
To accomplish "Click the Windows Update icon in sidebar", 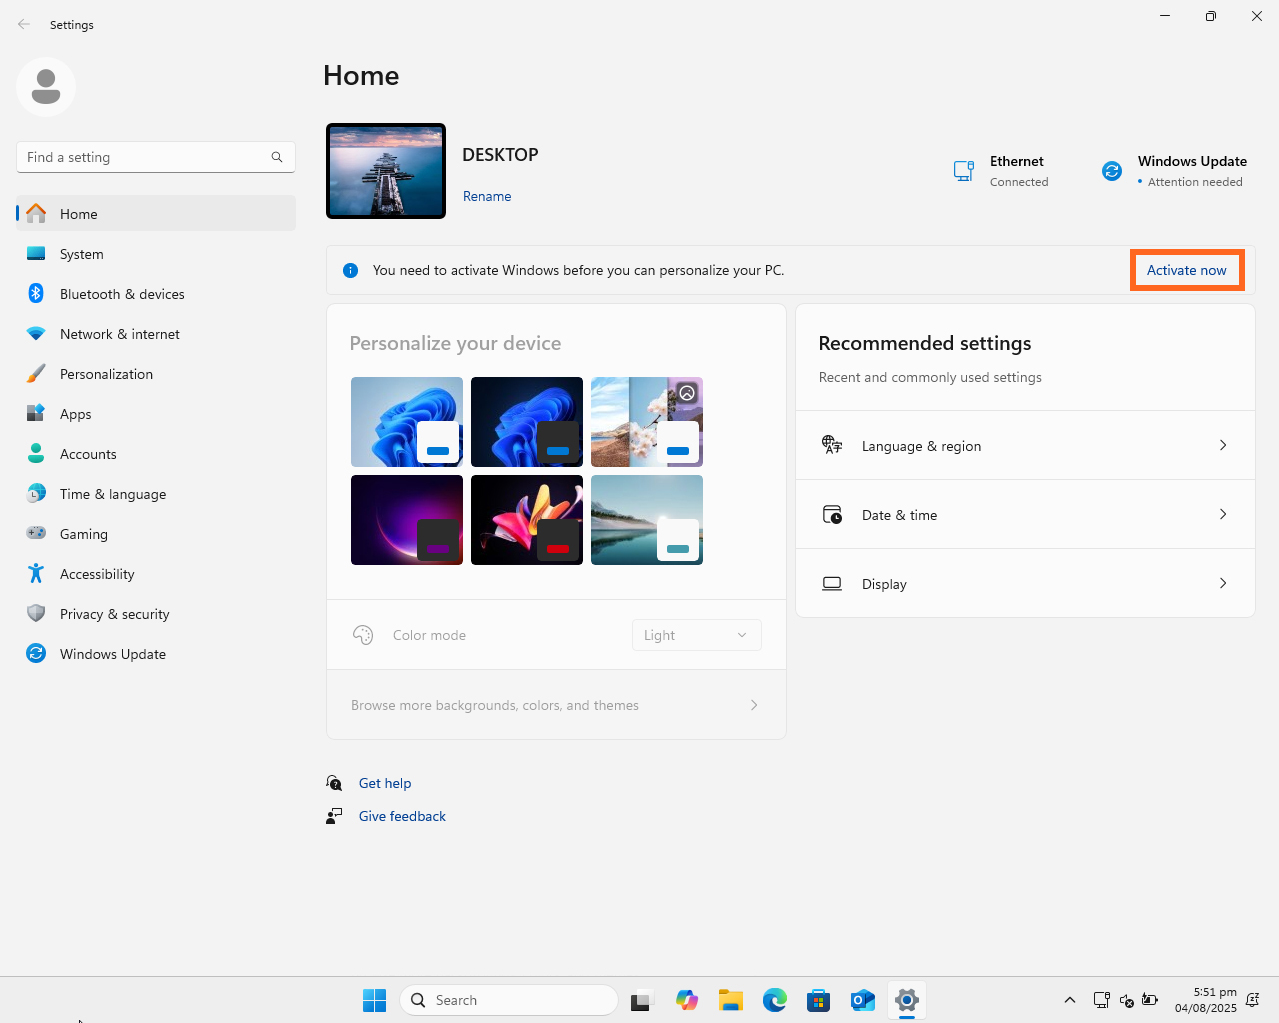I will [36, 653].
